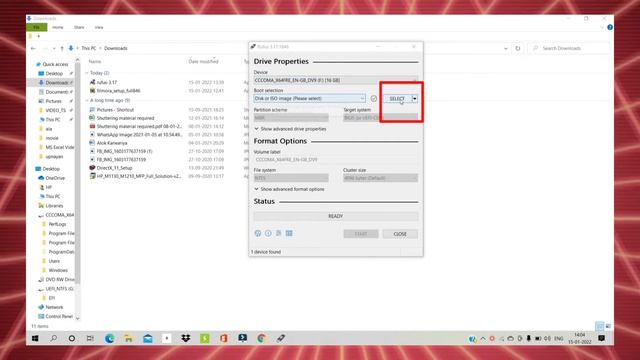
Task: Open Dropbox from taskbar
Action: pos(186,338)
